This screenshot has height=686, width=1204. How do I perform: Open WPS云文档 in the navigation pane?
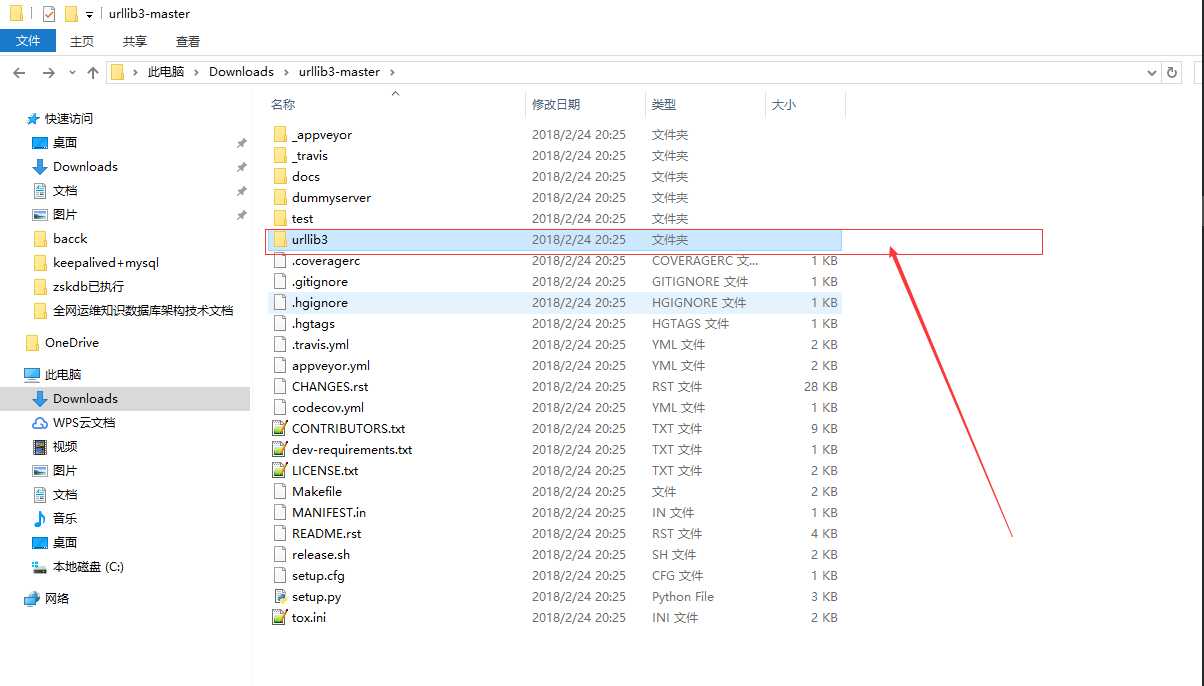[84, 422]
